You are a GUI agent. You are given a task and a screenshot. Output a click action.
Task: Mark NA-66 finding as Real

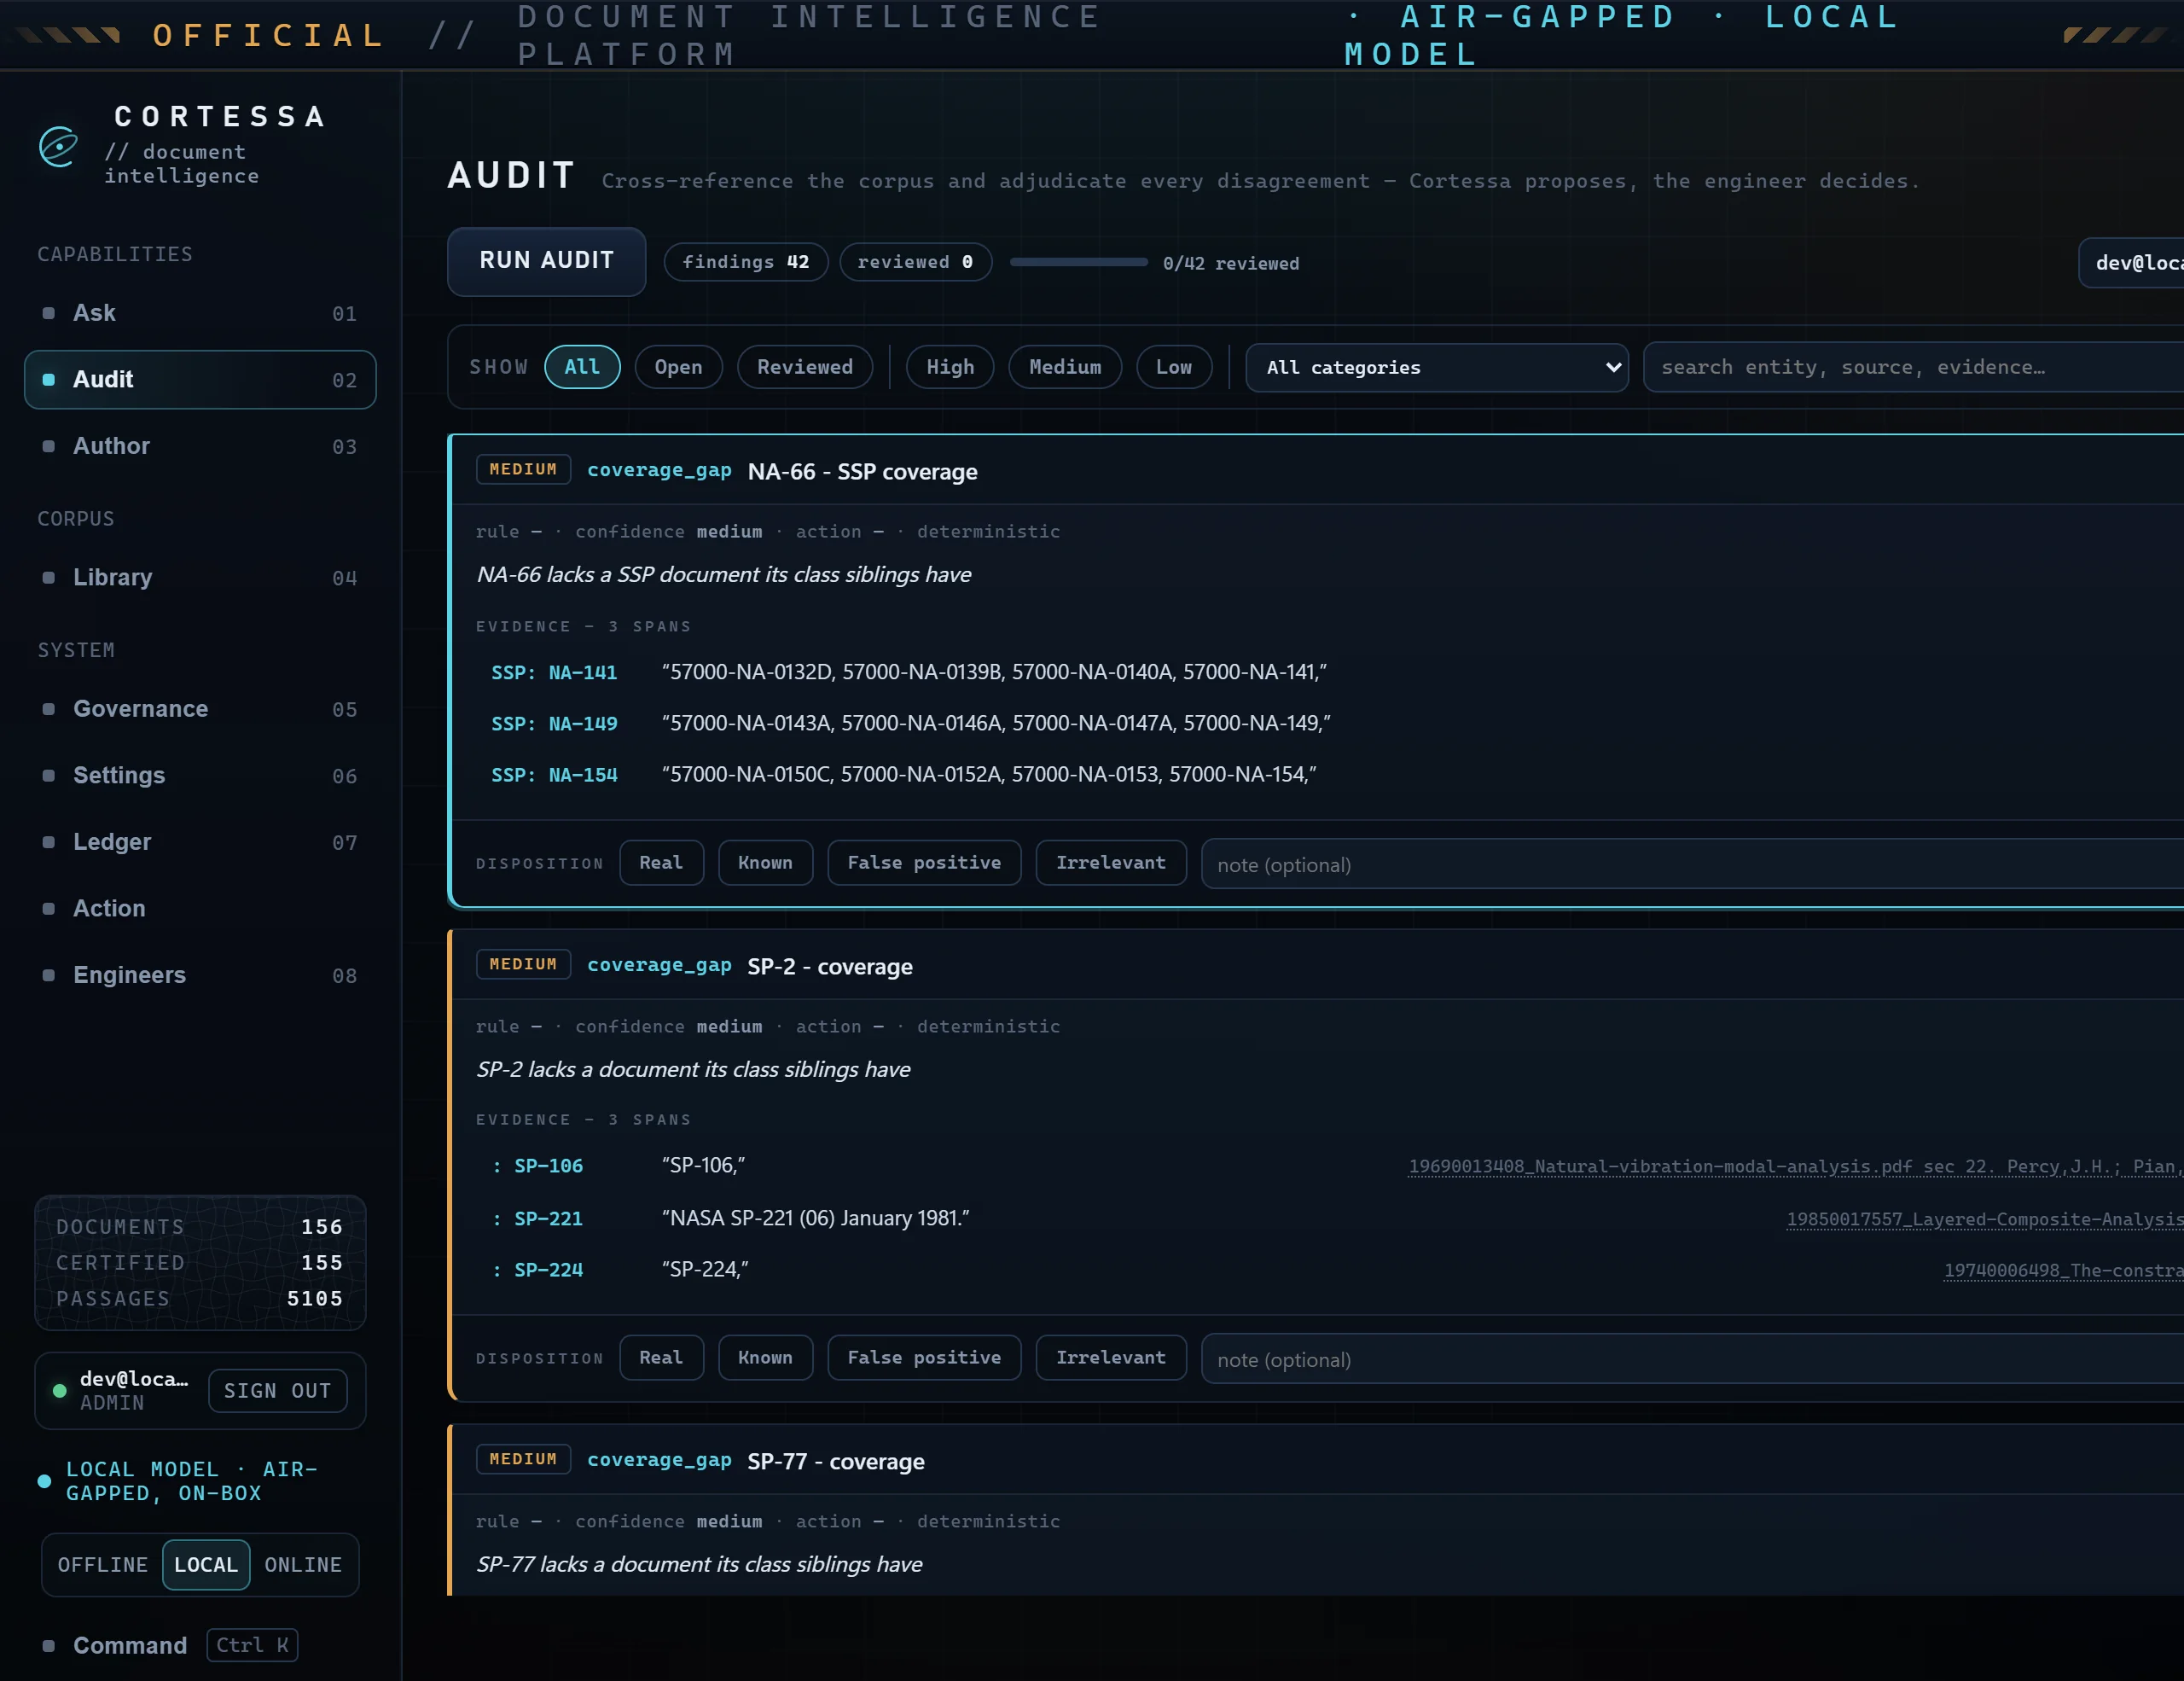[x=661, y=862]
